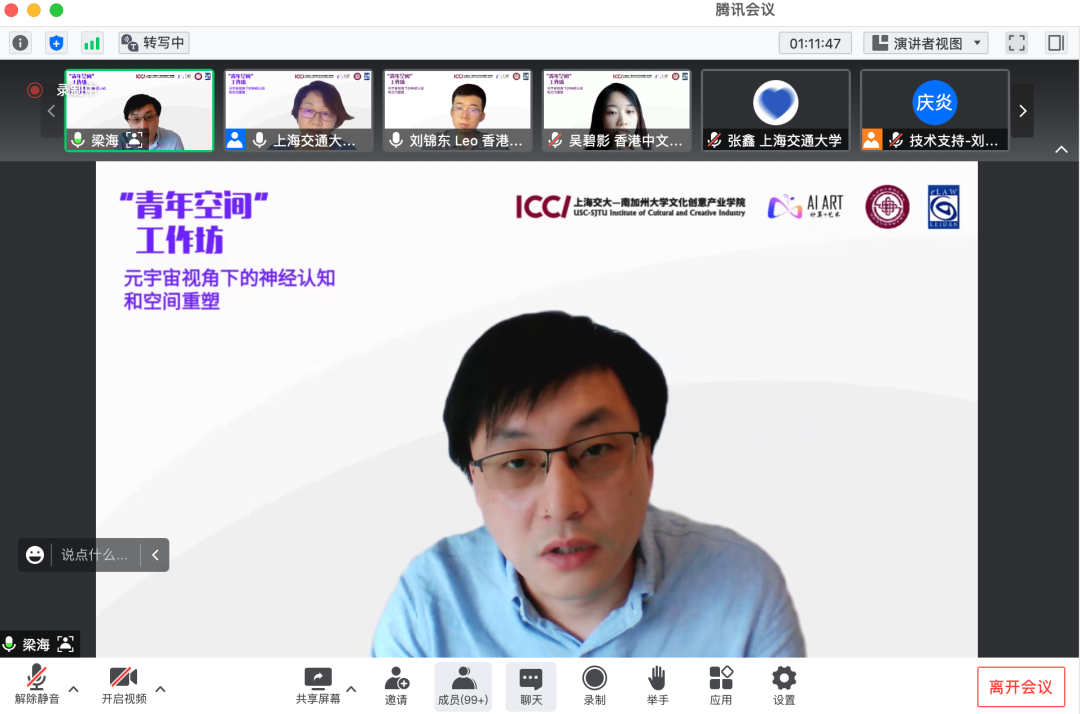Open the meeting info icon

[20, 43]
